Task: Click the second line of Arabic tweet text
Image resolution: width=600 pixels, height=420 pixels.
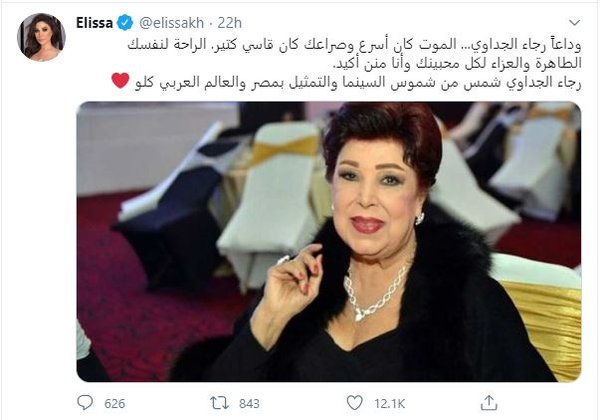Action: point(457,63)
